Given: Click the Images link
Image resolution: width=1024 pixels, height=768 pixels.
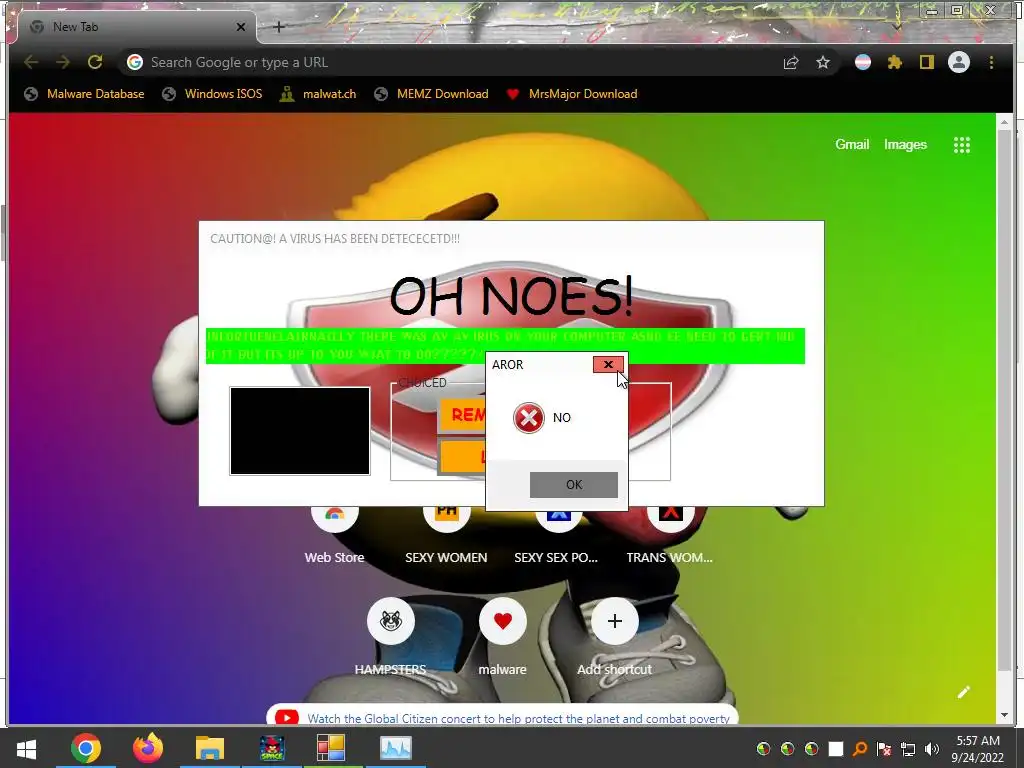Looking at the screenshot, I should coord(905,144).
